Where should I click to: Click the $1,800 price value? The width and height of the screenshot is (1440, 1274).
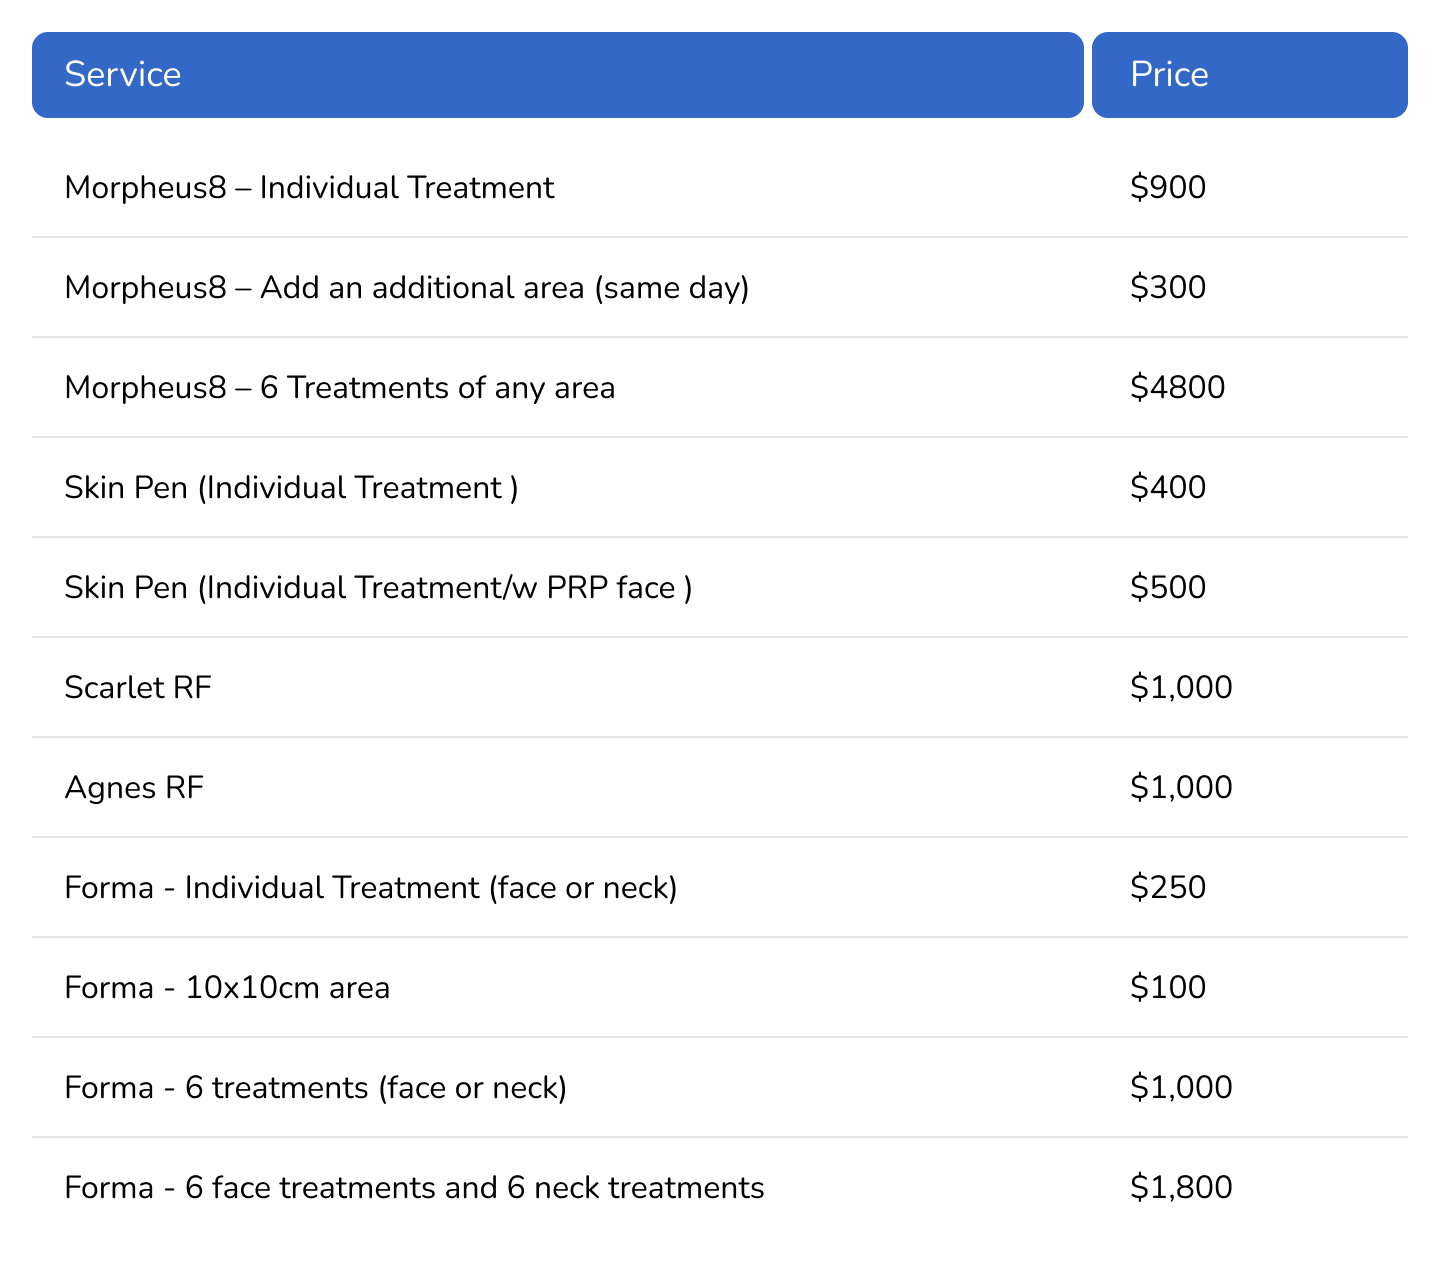[1181, 1188]
